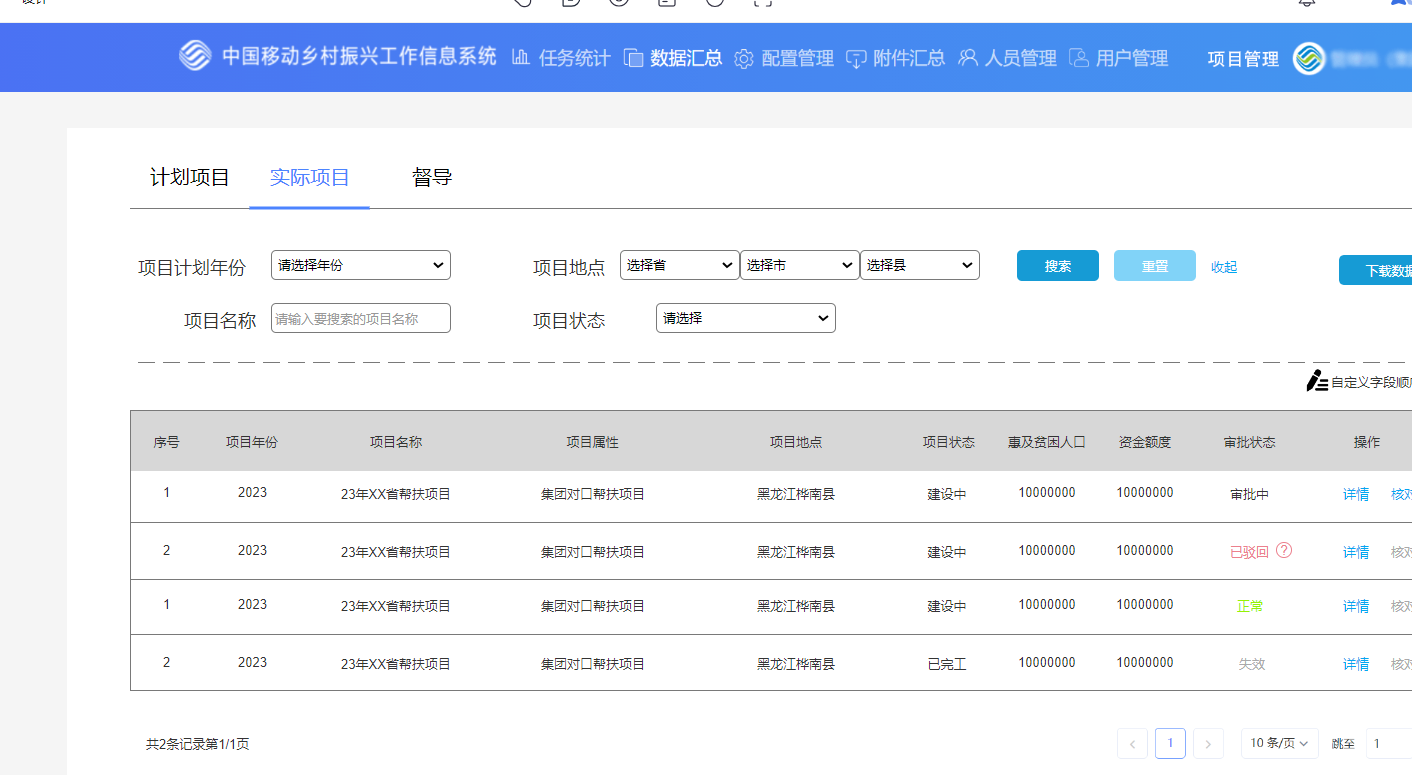Click the bar chart icon for 任务统计
The width and height of the screenshot is (1412, 775).
pyautogui.click(x=520, y=57)
